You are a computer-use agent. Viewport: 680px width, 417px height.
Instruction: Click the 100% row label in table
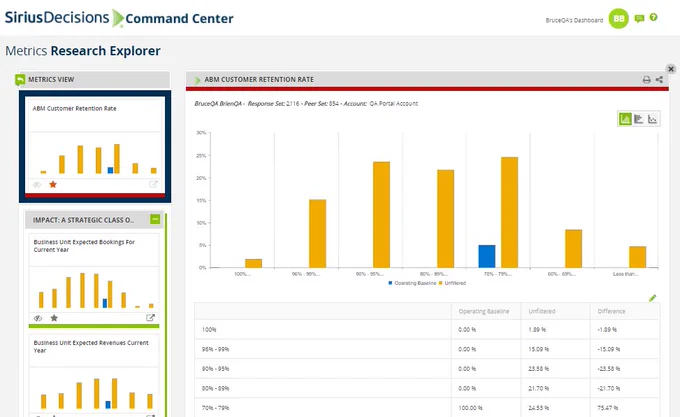coord(209,330)
